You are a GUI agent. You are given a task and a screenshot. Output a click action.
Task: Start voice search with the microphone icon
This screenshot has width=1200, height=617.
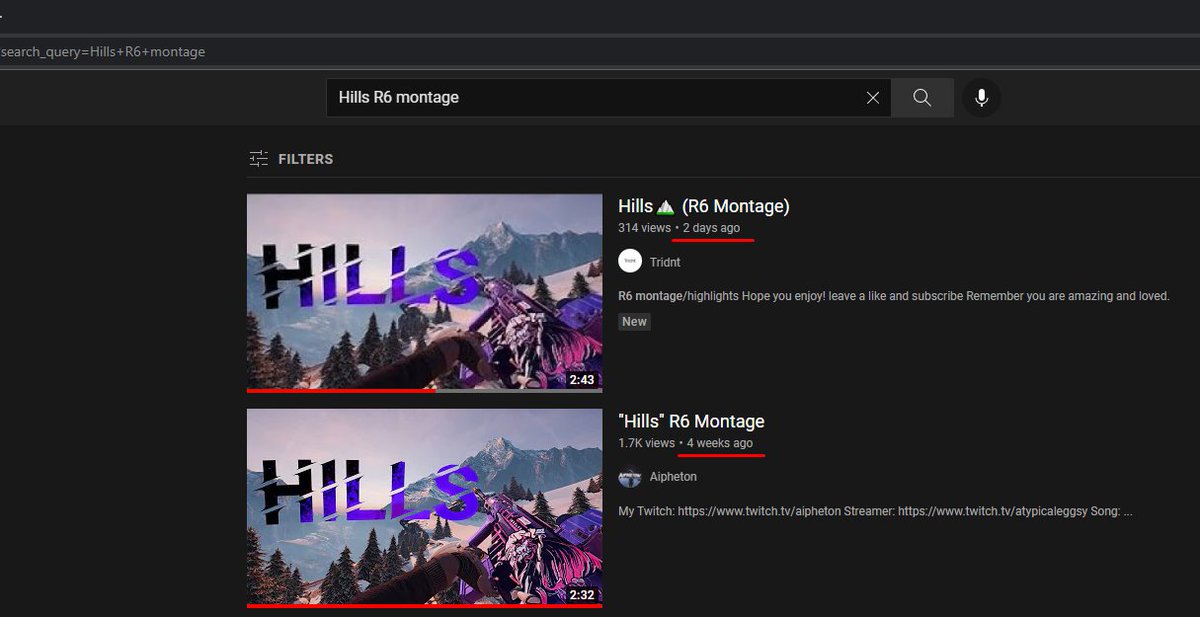pos(981,98)
